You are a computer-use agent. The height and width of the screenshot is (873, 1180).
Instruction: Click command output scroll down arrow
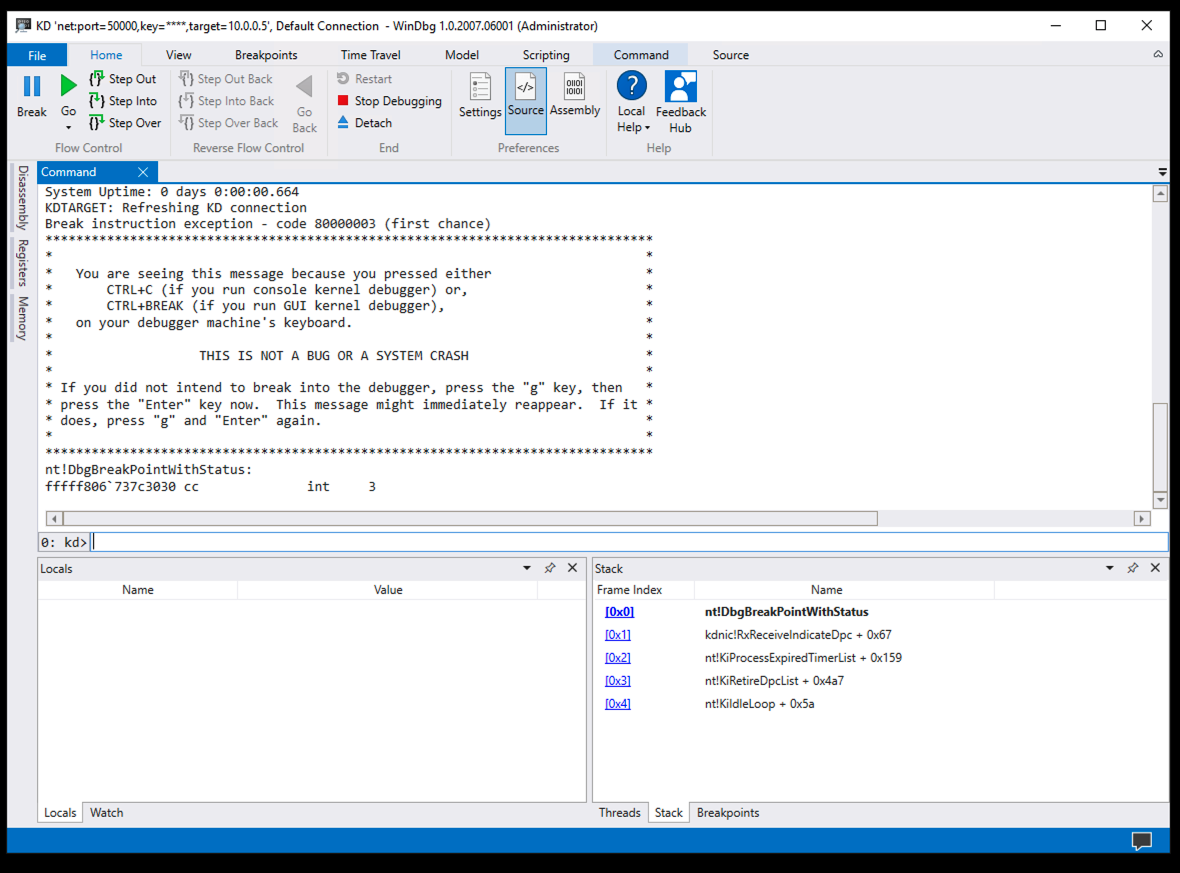click(1160, 500)
